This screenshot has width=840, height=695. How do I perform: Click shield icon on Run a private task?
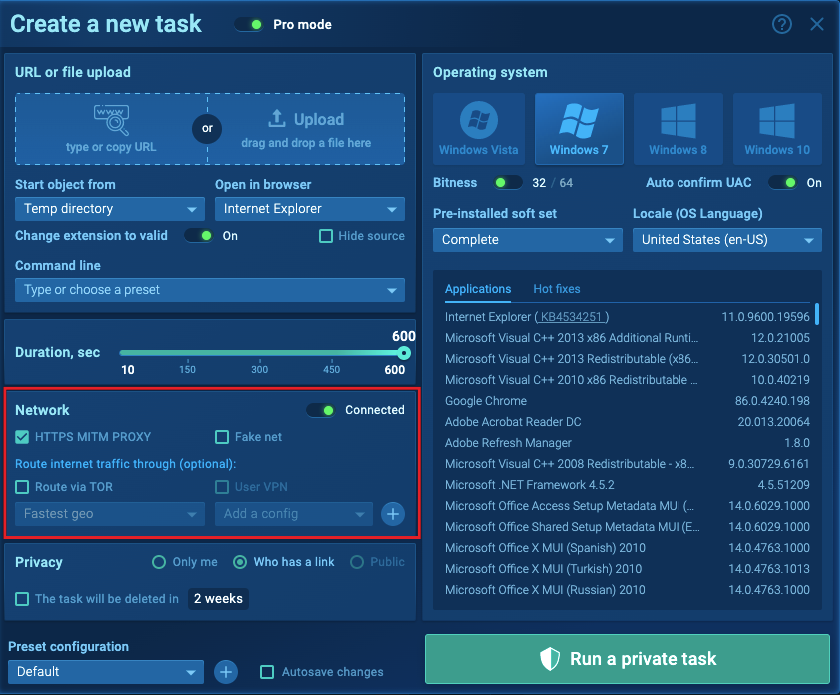(x=550, y=659)
